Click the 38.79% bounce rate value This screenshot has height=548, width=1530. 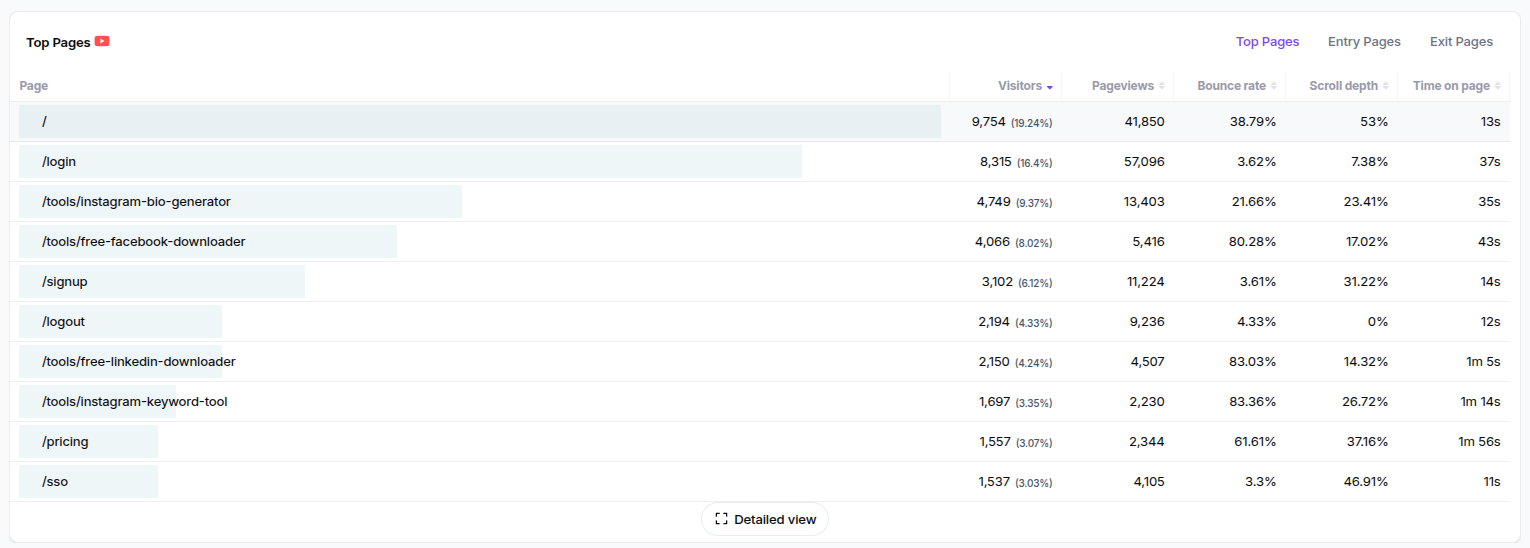click(1253, 121)
